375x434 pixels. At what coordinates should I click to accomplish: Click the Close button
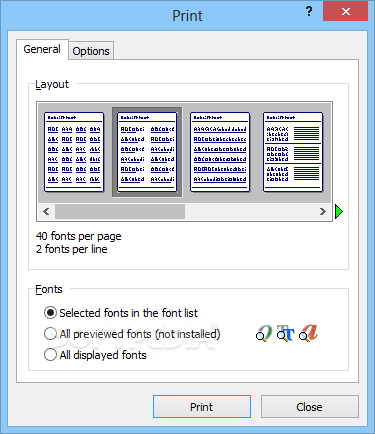point(310,407)
